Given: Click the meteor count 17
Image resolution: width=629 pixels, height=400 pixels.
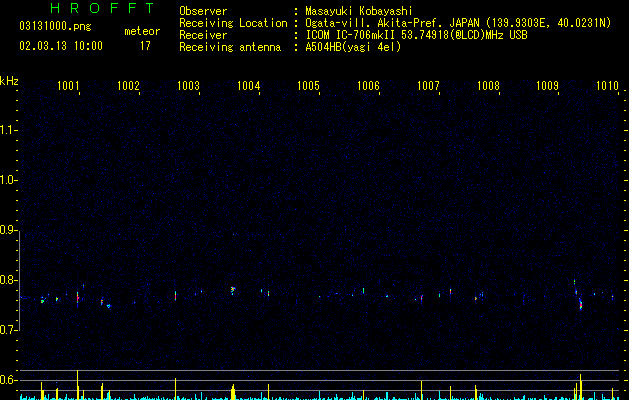Looking at the screenshot, I should (145, 46).
